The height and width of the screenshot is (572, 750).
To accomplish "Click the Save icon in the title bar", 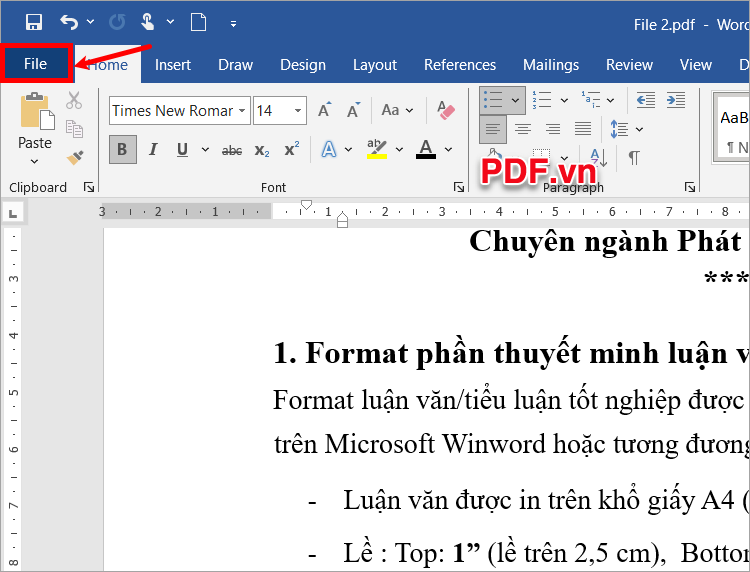I will 34,22.
